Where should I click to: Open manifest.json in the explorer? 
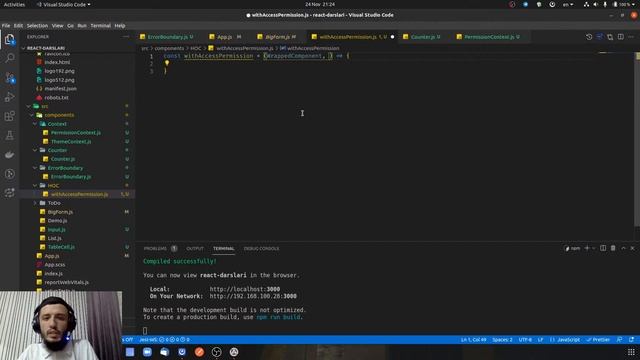point(60,89)
